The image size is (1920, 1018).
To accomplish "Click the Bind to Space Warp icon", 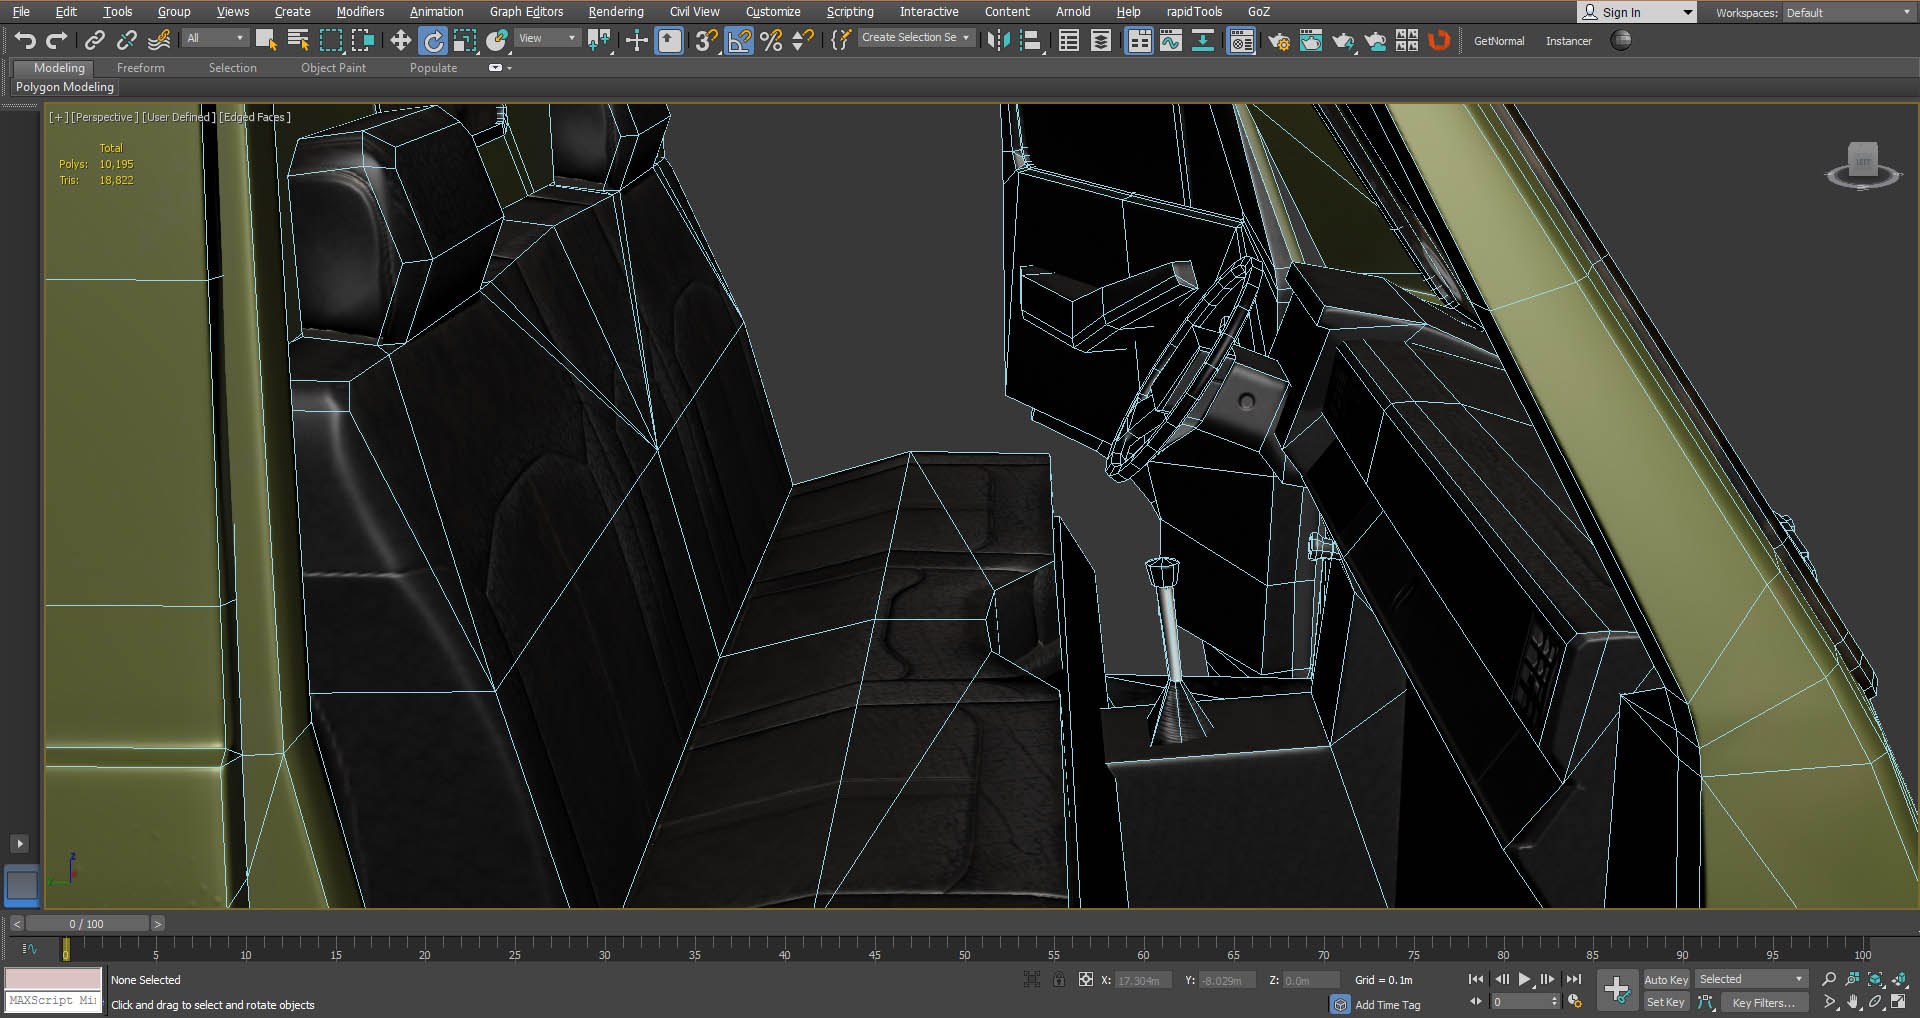I will pos(159,40).
